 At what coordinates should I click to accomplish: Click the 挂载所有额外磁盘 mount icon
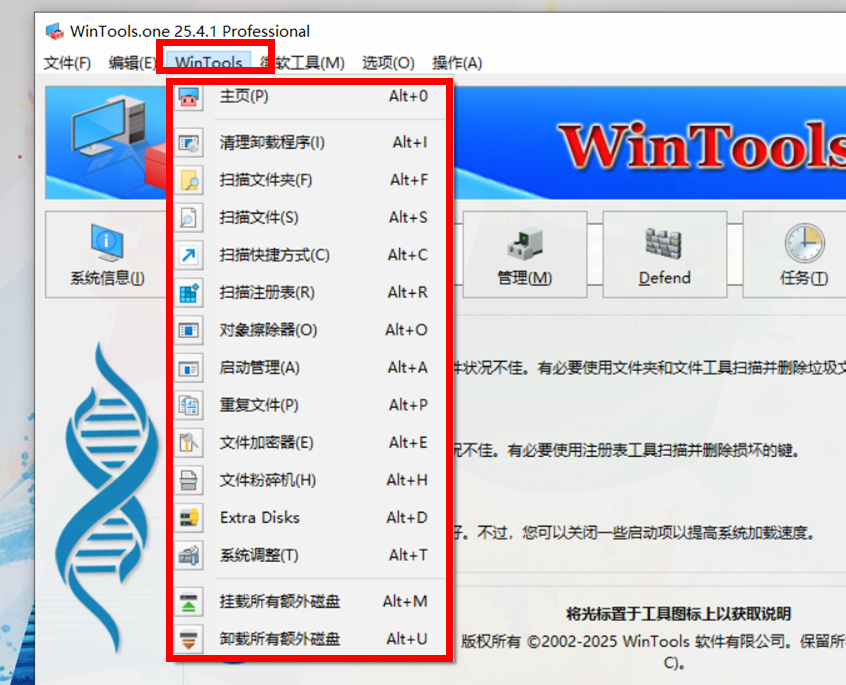pos(188,602)
